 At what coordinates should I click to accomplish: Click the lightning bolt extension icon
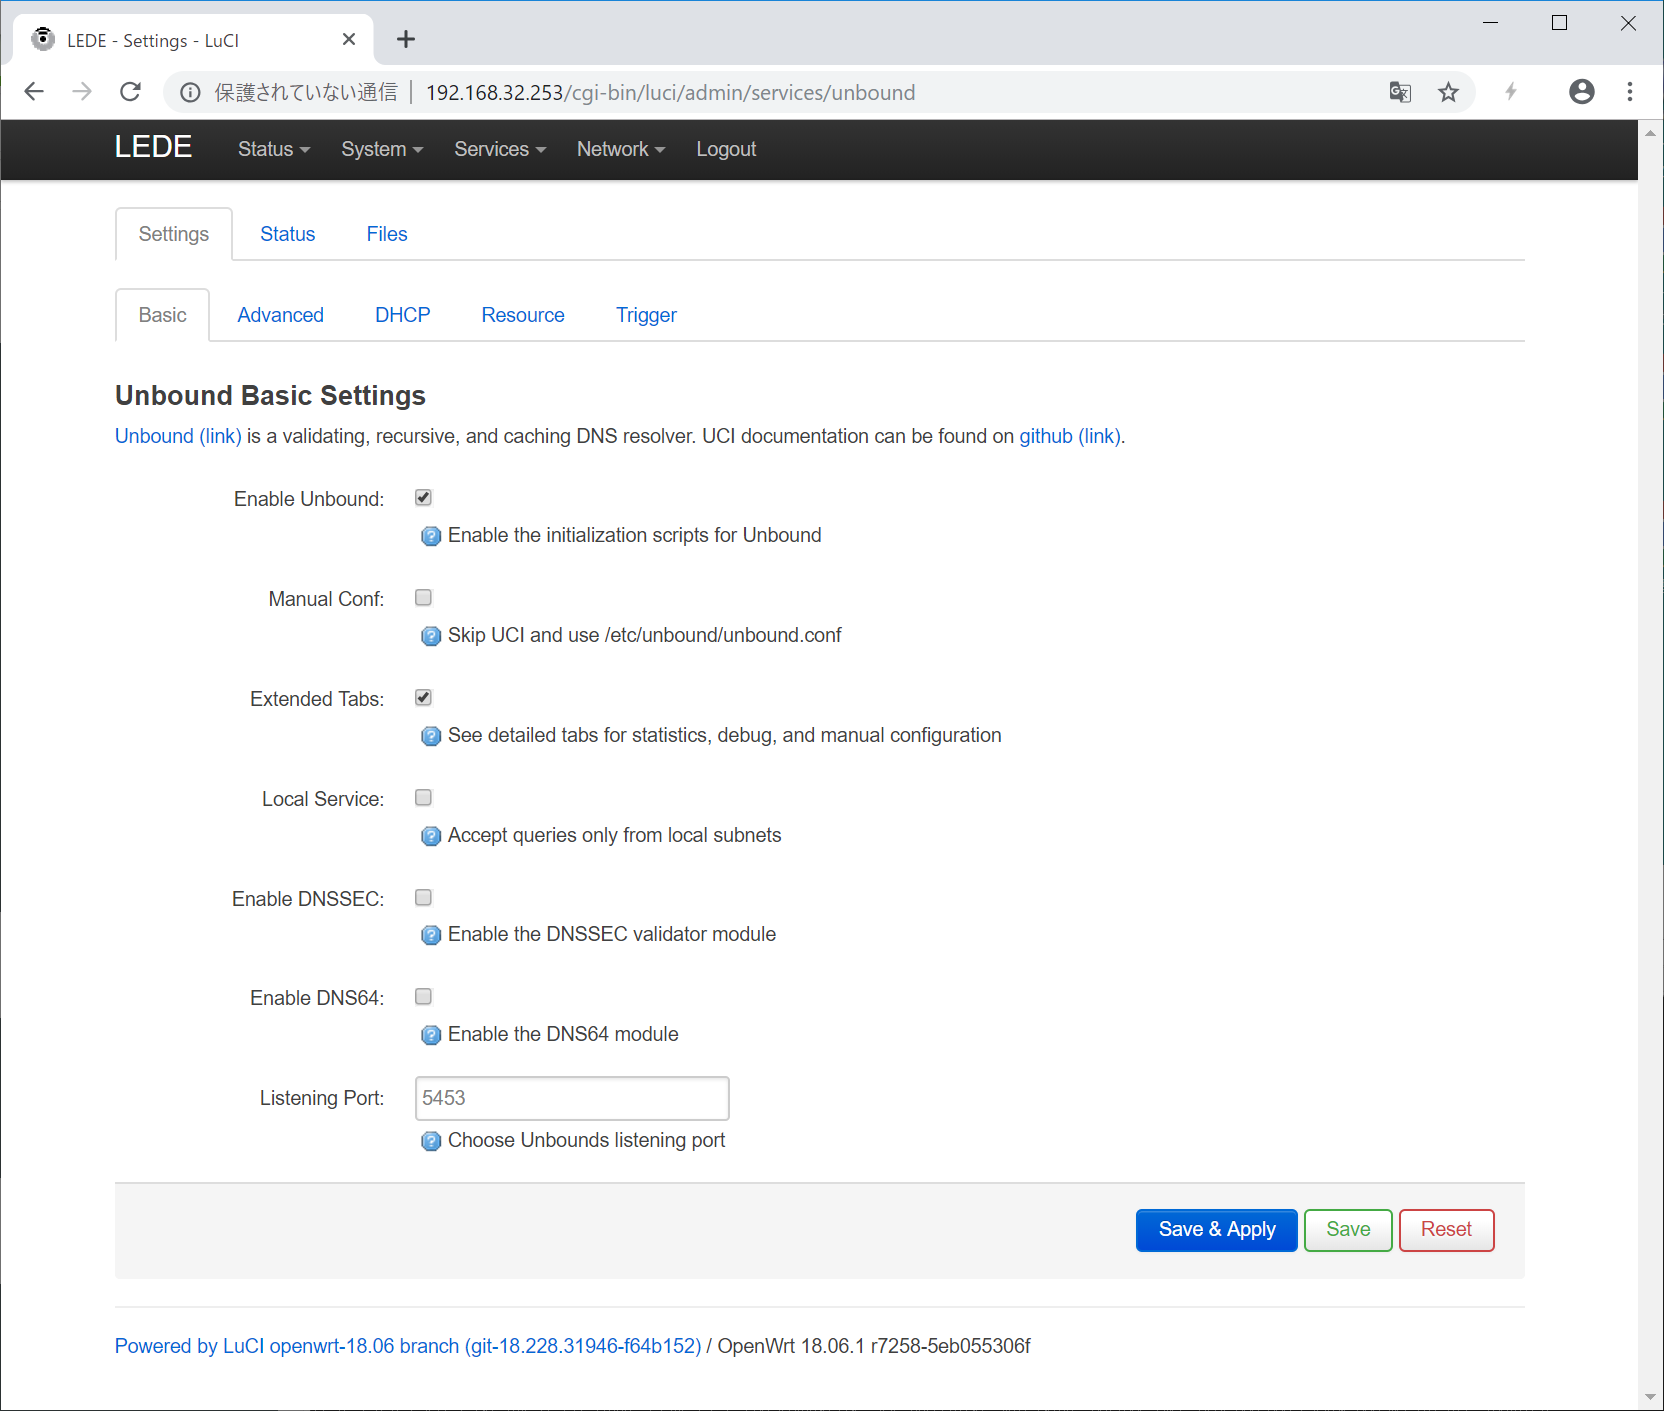coord(1511,92)
